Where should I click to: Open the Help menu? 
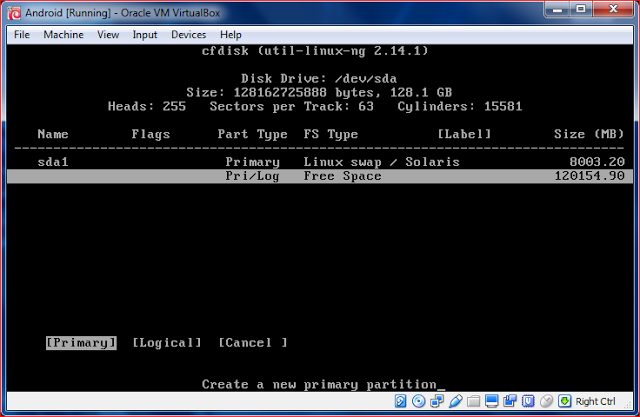click(x=231, y=35)
